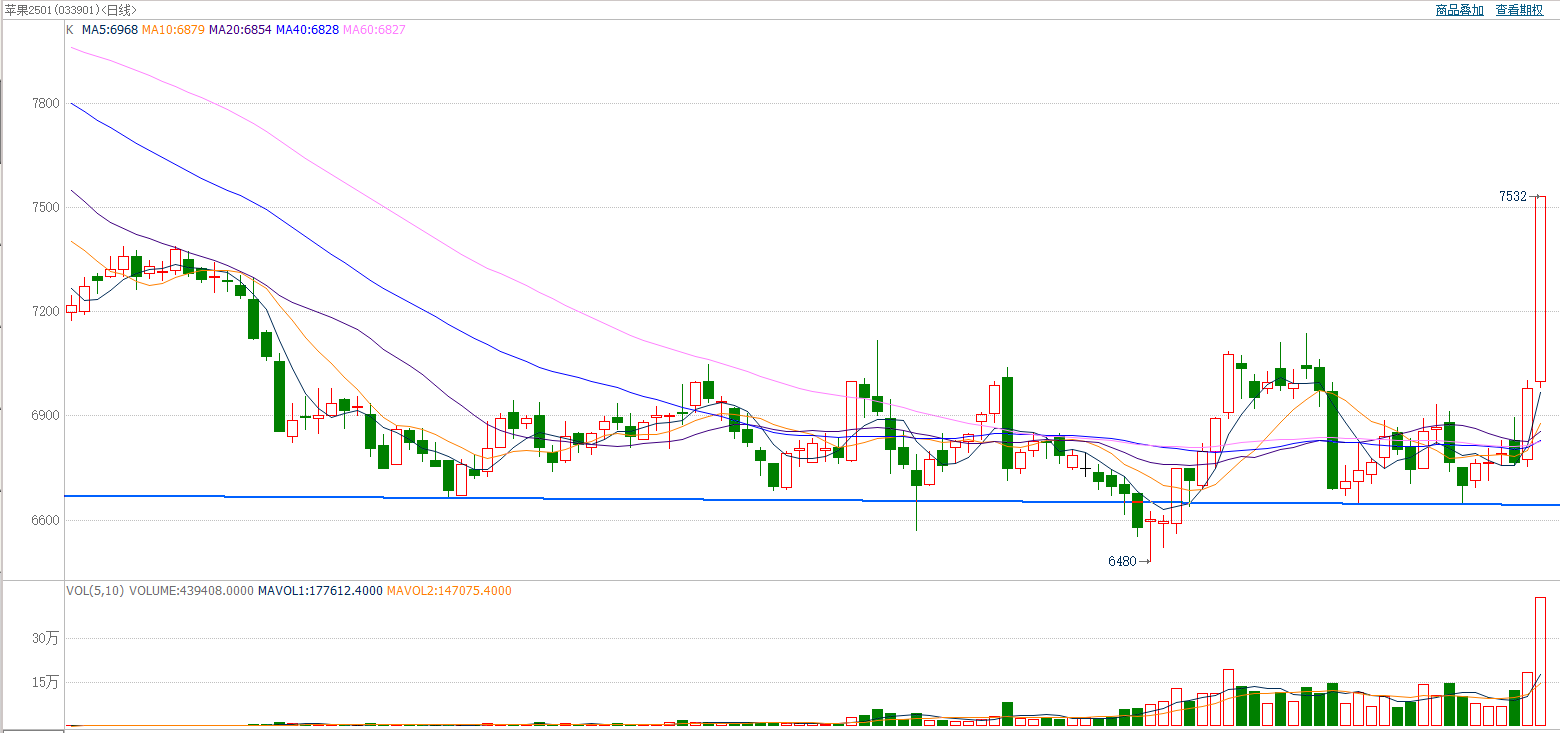This screenshot has width=1560, height=733.
Task: Click the 7532 high price marker
Action: [x=1513, y=197]
